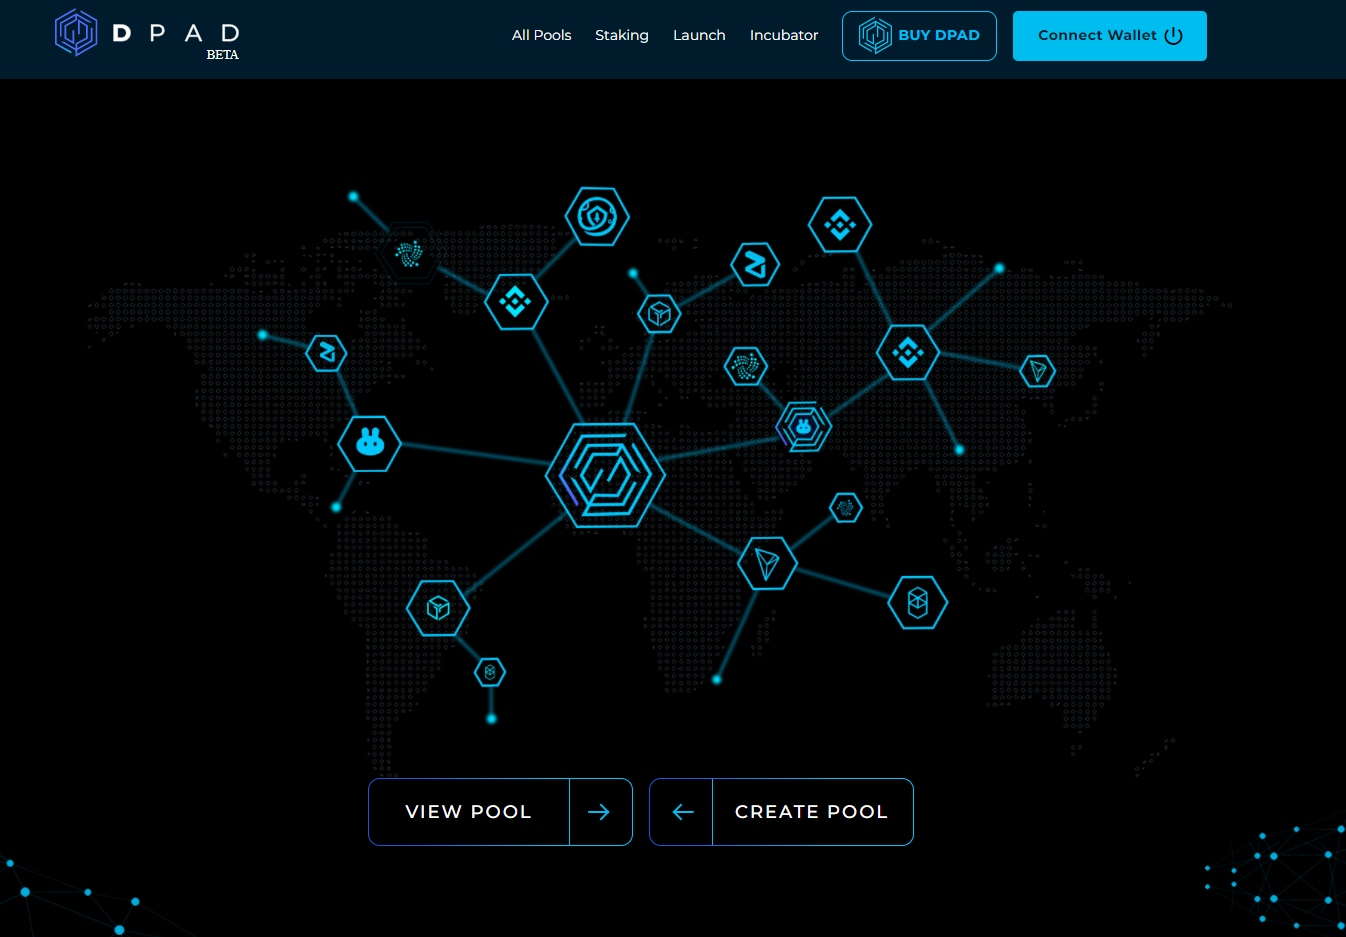Click small Fantom hexagon near bottom left
The image size is (1346, 937).
490,672
